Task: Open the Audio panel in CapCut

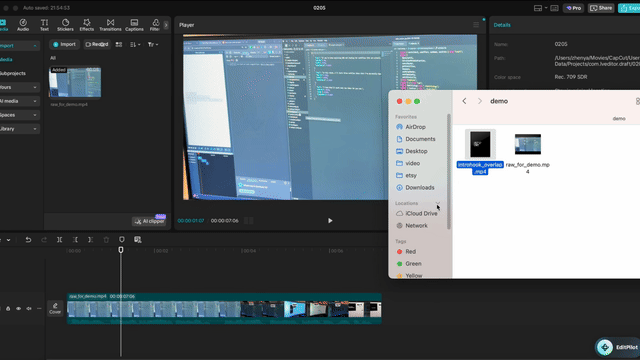Action: pyautogui.click(x=23, y=25)
